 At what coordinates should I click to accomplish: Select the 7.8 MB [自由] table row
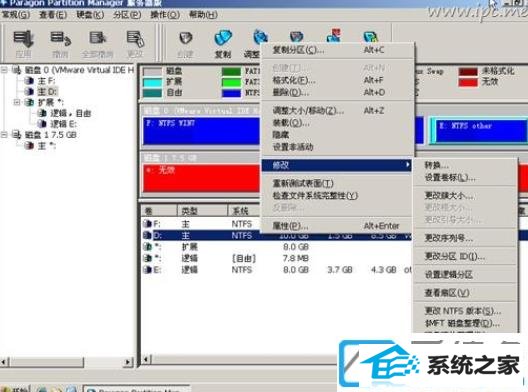click(x=276, y=258)
